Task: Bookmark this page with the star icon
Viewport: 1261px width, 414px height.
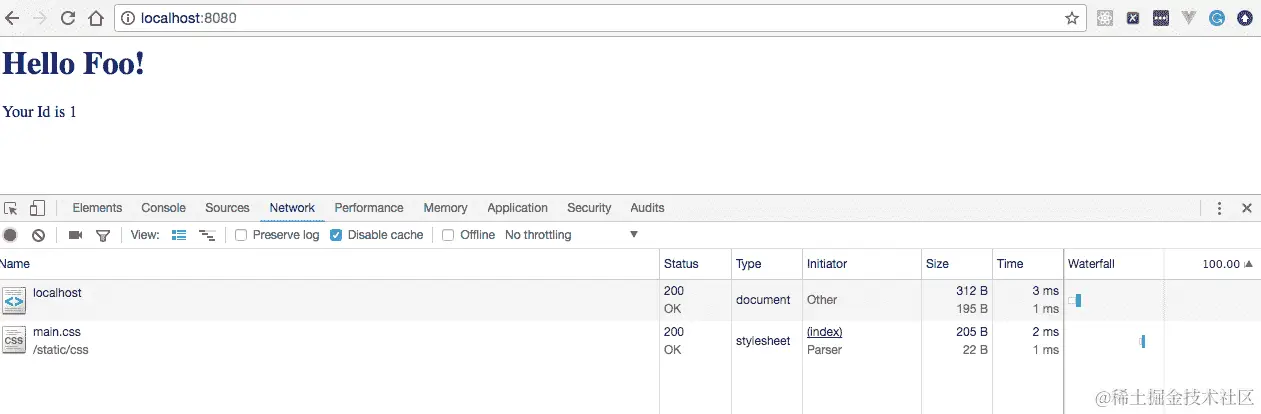Action: [1071, 18]
